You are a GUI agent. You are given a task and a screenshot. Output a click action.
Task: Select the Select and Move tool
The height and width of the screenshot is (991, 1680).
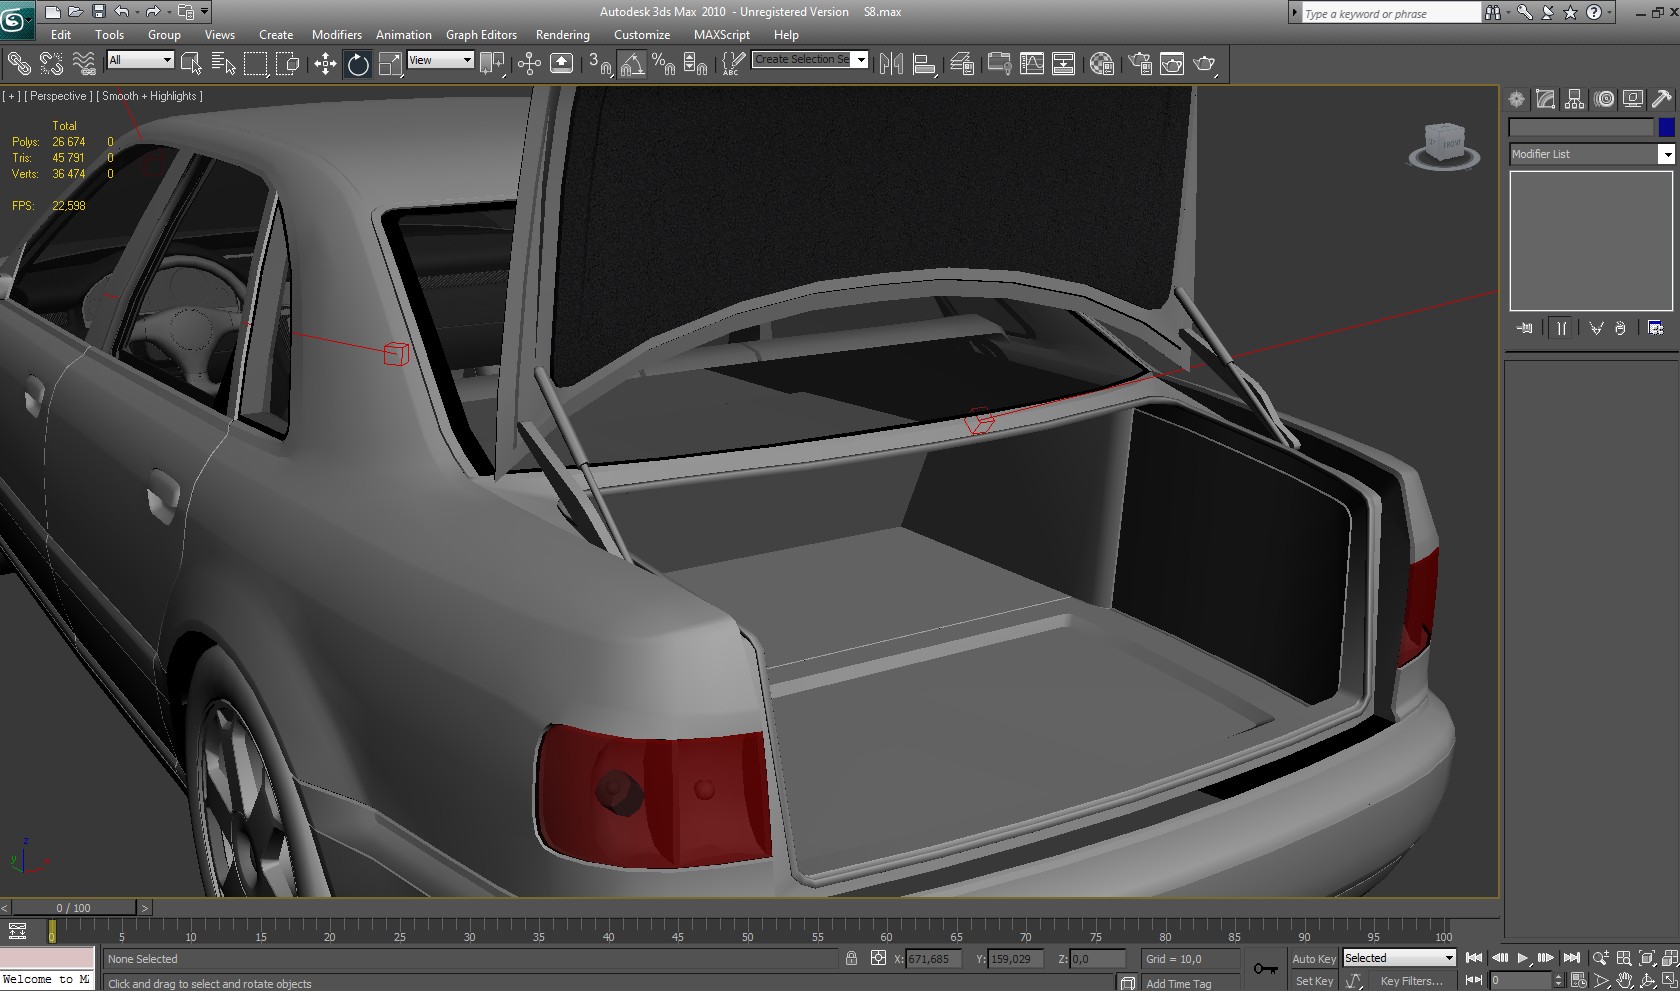click(x=325, y=65)
